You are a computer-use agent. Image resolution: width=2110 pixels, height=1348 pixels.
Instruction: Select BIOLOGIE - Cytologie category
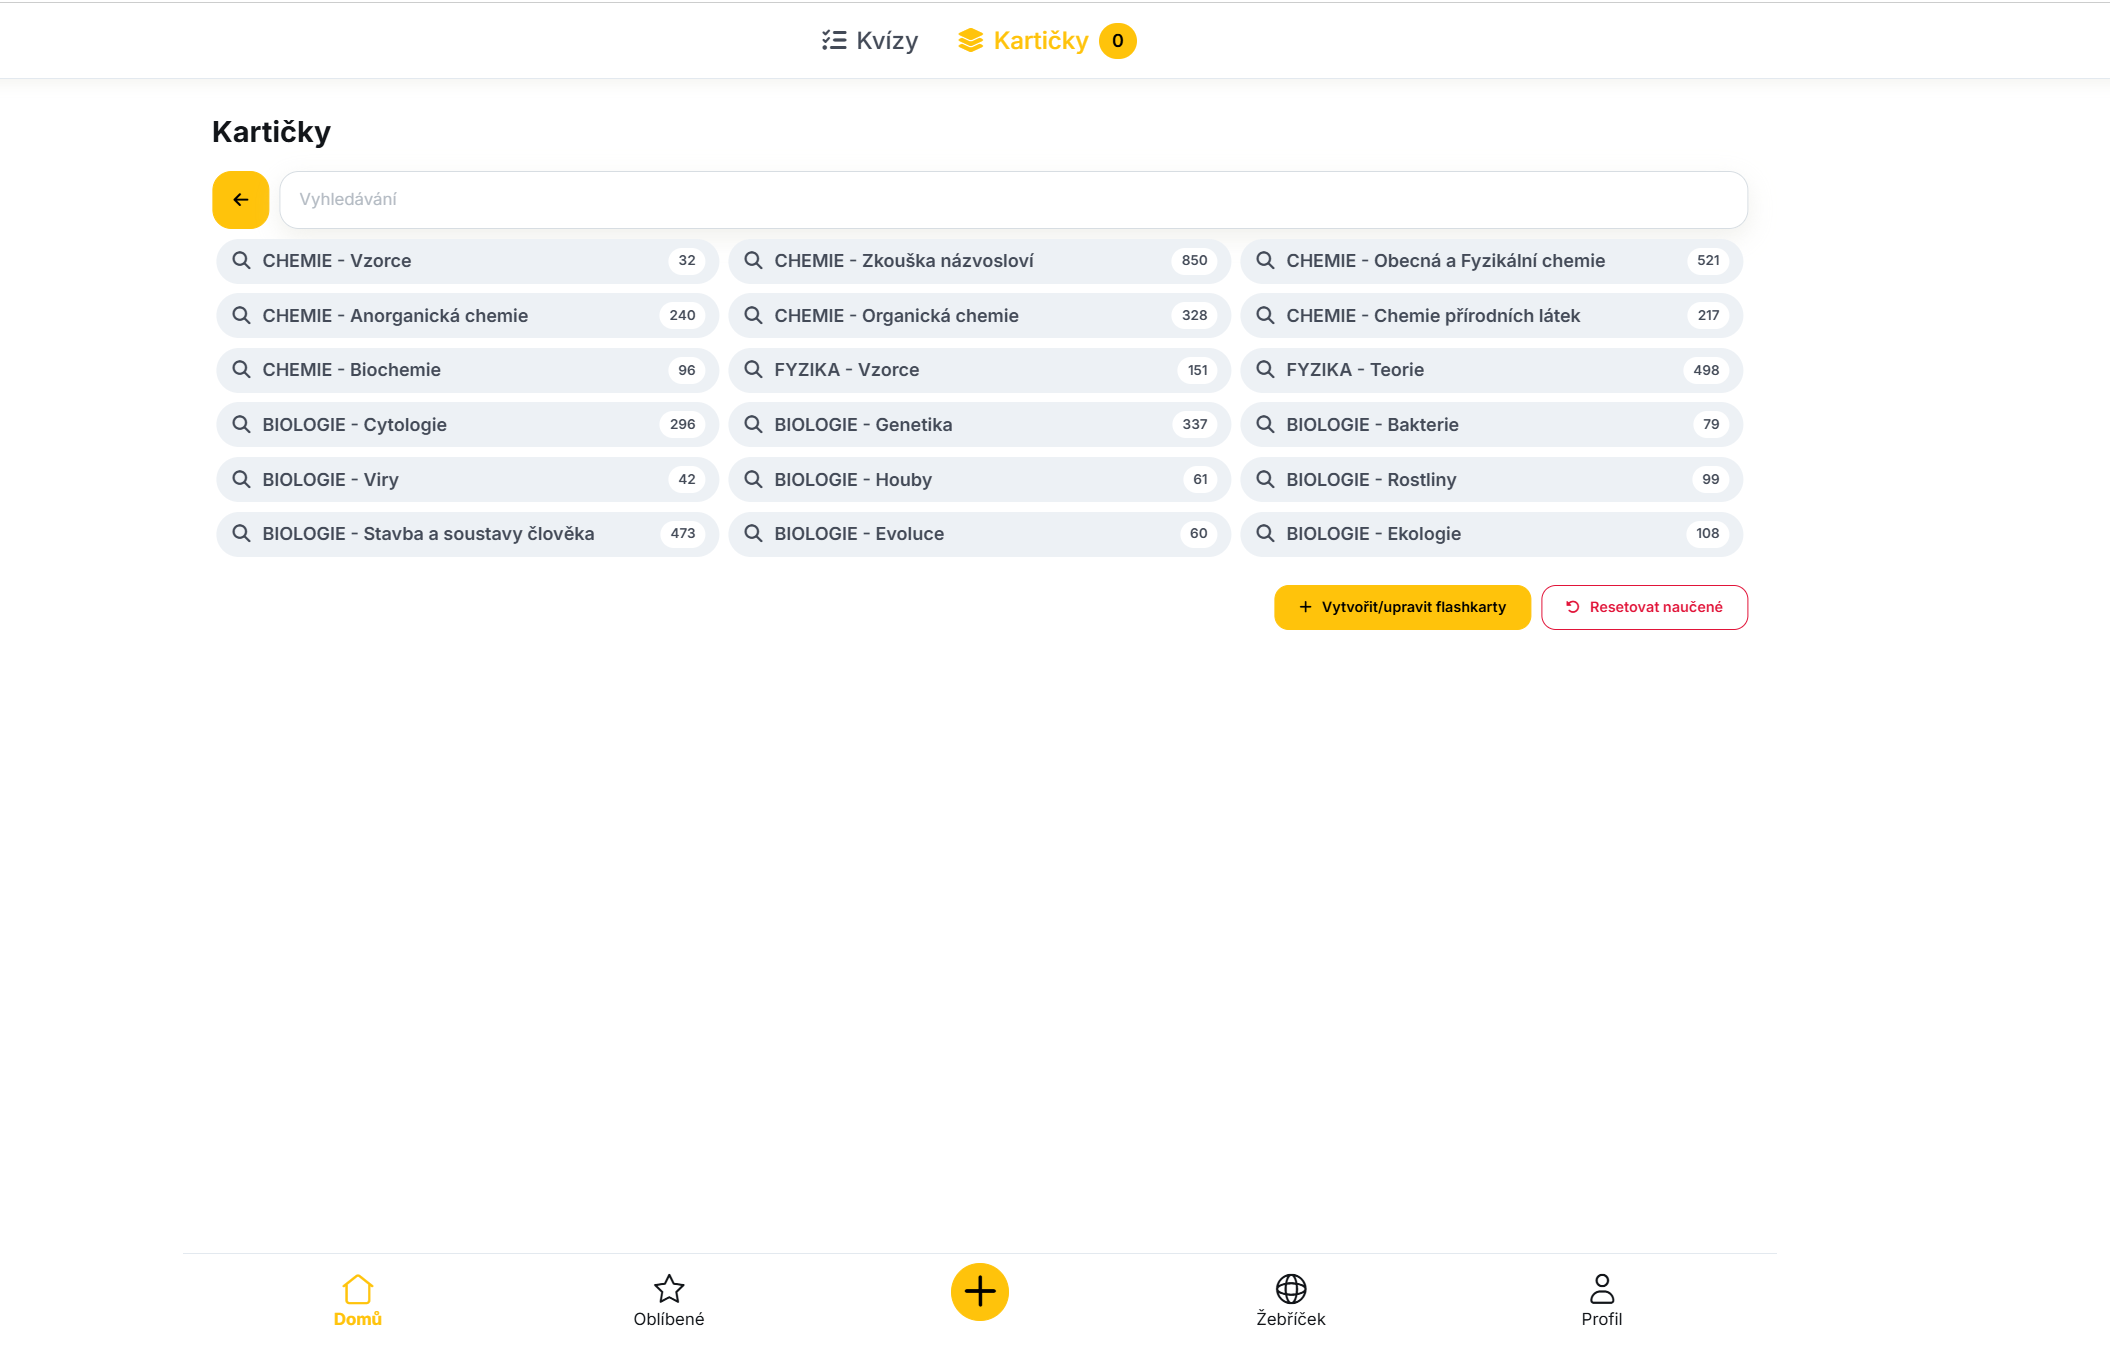point(467,425)
